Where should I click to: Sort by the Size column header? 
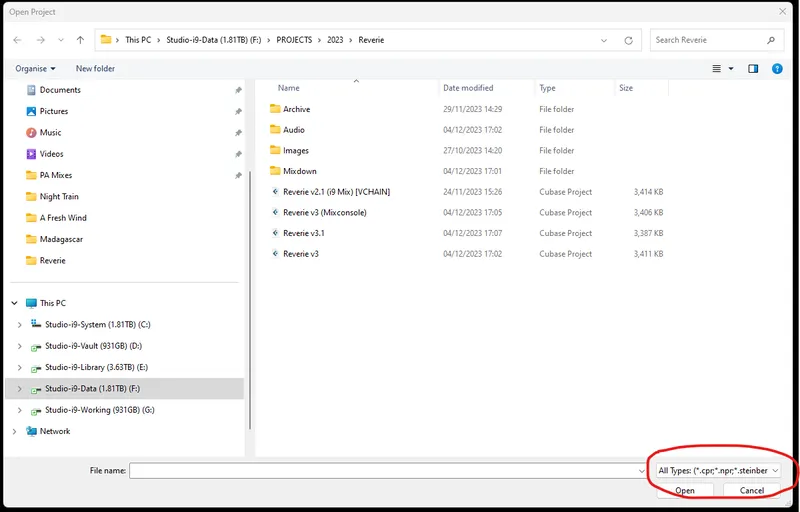[x=626, y=88]
